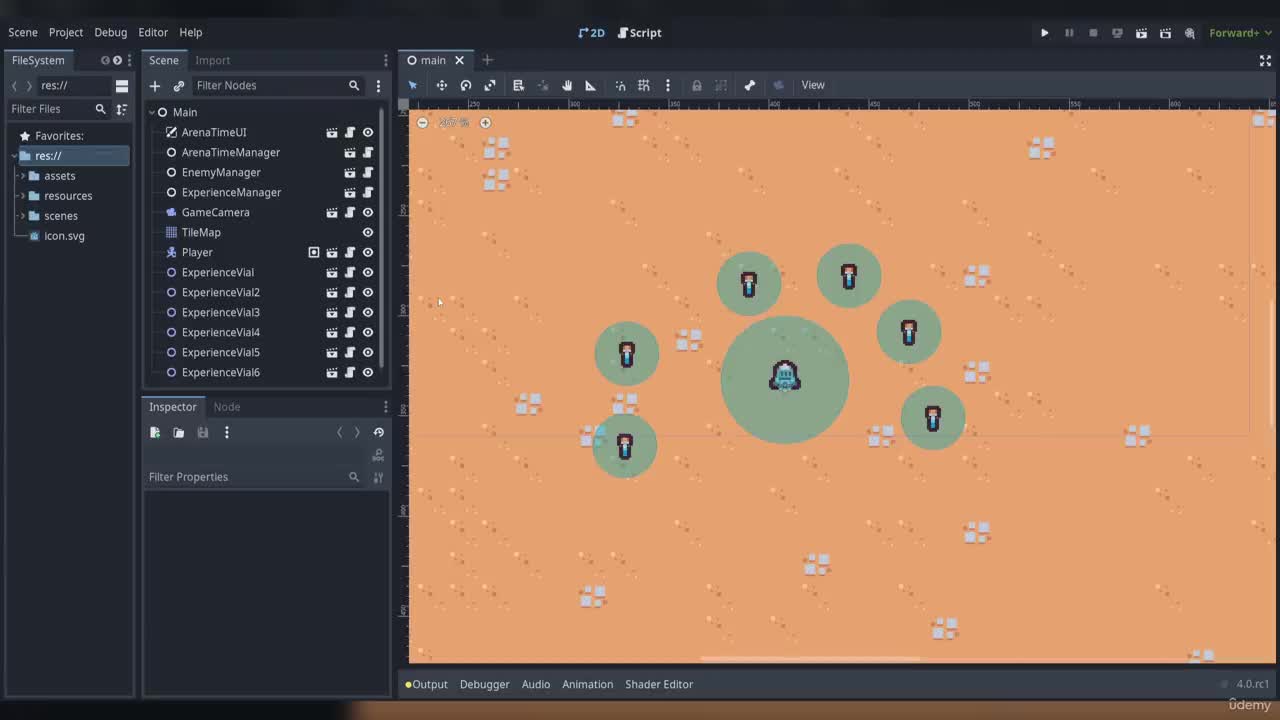Switch to the 2D workspace
Image resolution: width=1280 pixels, height=720 pixels.
pyautogui.click(x=592, y=33)
